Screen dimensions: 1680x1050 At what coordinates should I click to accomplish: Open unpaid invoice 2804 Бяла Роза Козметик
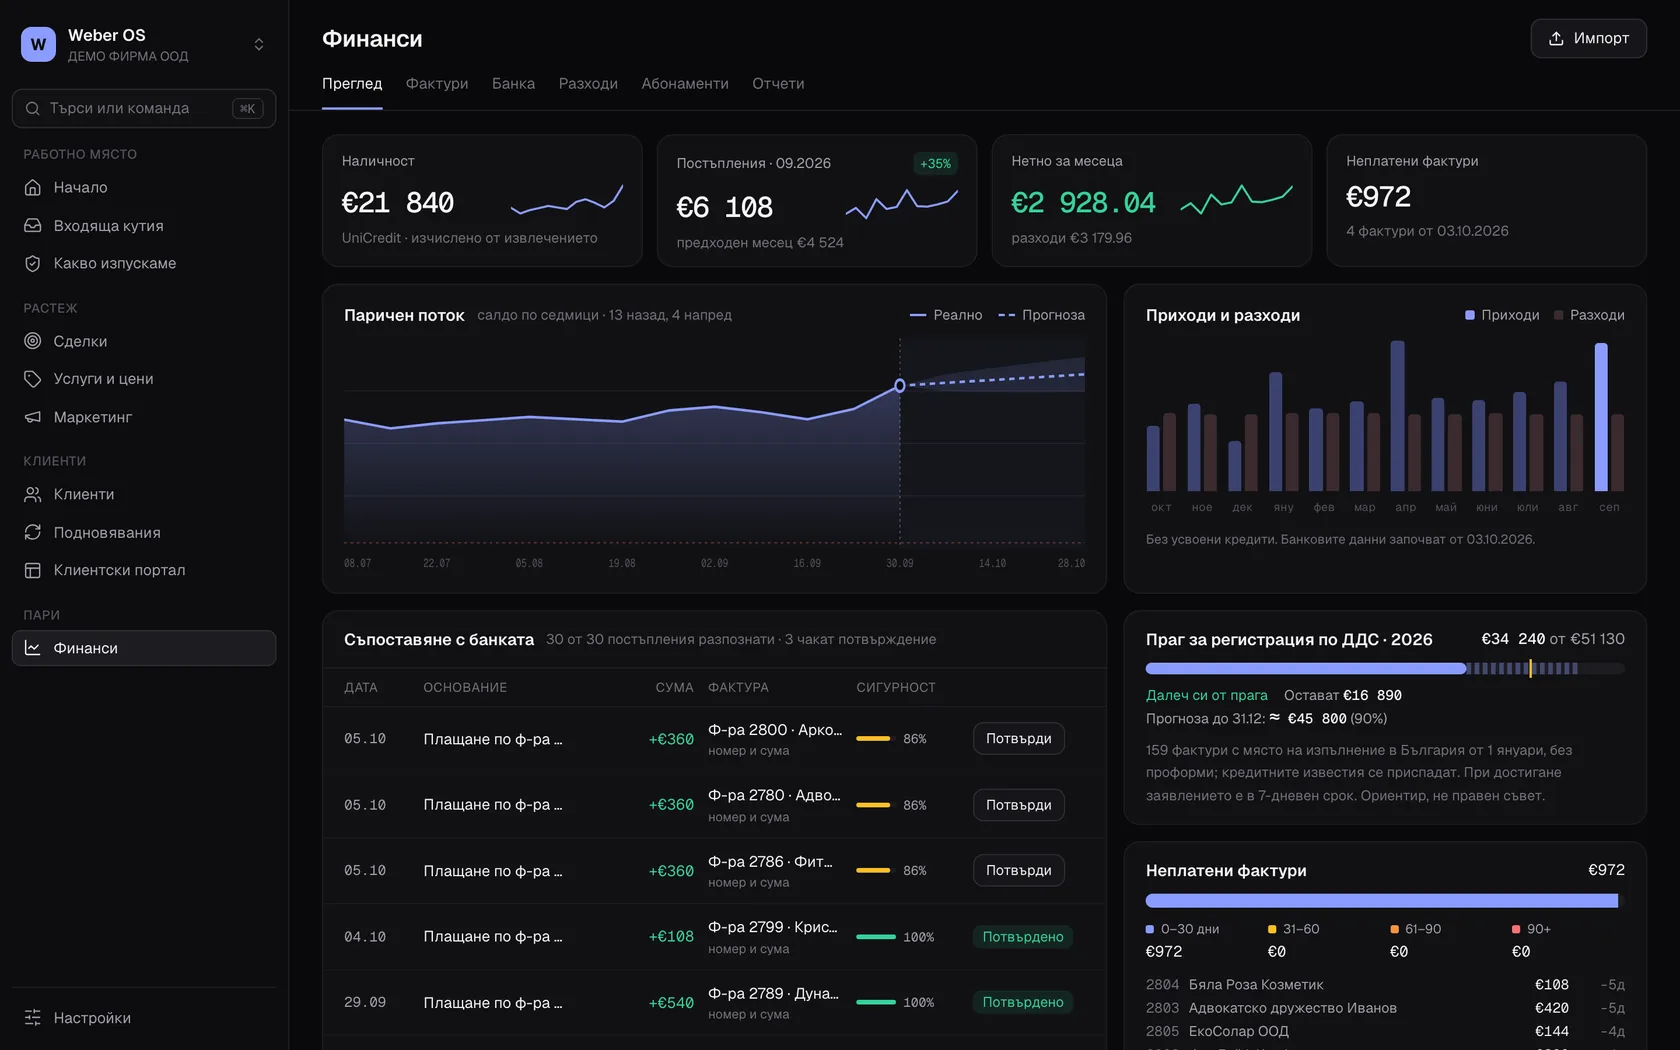(x=1385, y=985)
